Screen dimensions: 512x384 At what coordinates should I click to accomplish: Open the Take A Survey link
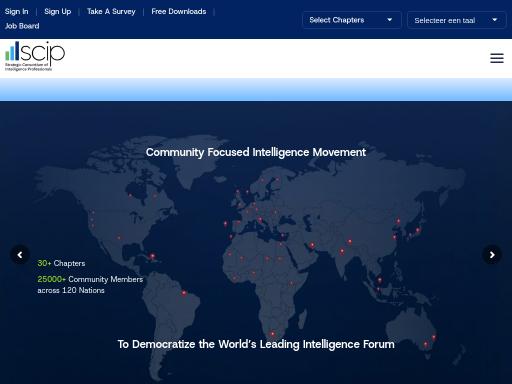click(111, 11)
